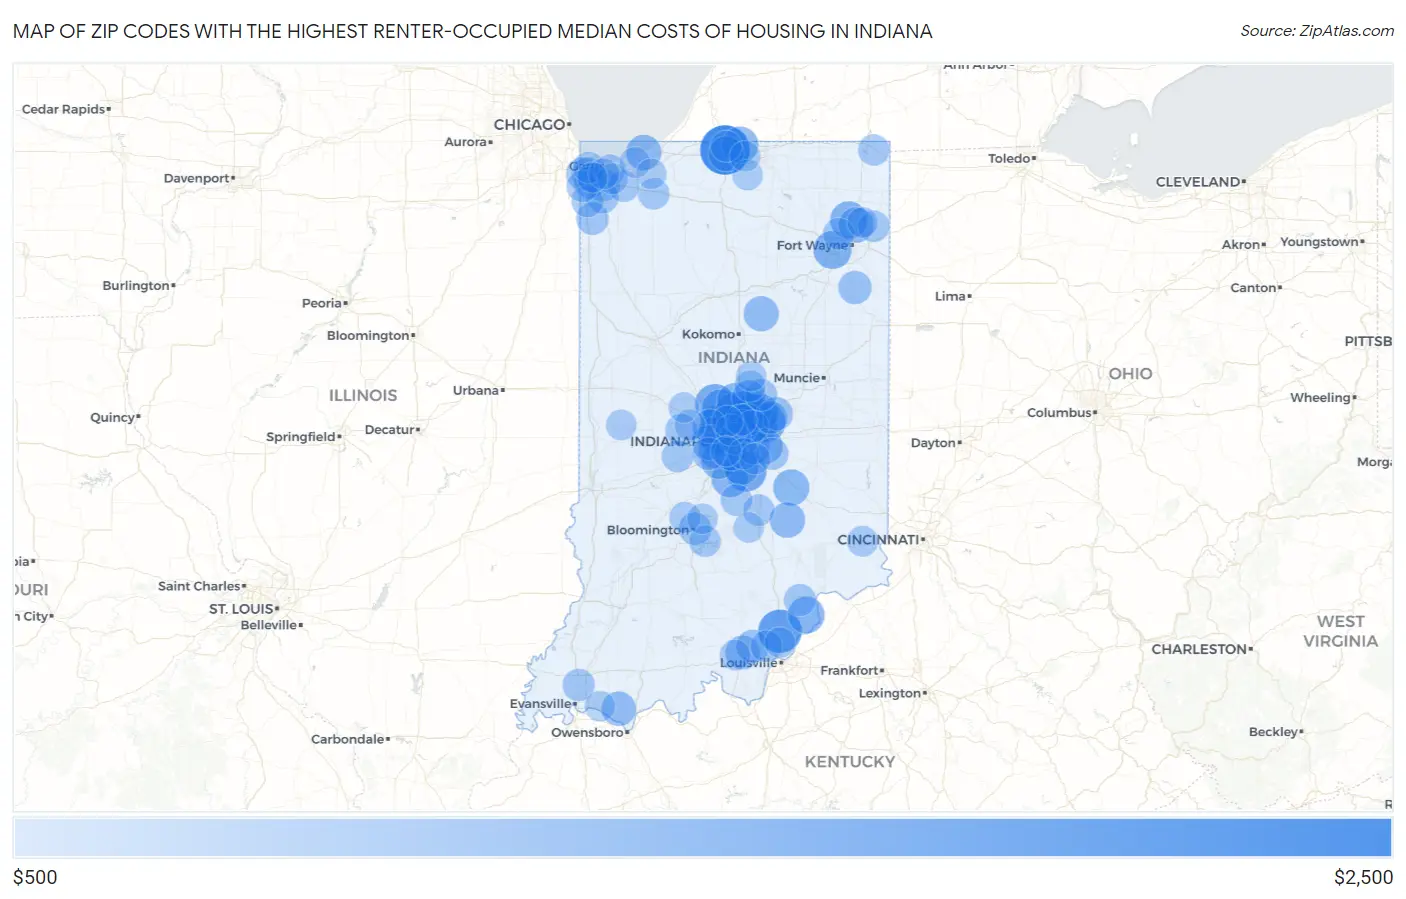Click the ILLINOIS state label
The width and height of the screenshot is (1406, 899).
(363, 396)
